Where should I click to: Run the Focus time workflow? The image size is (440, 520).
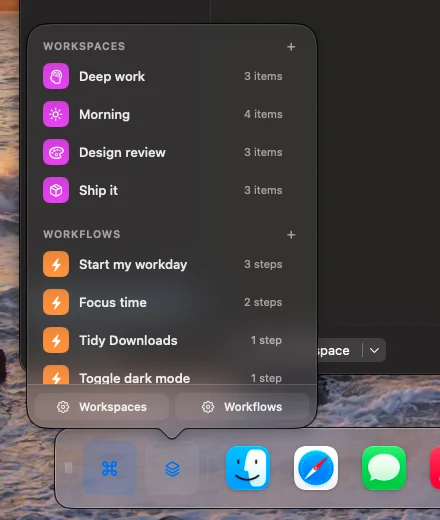click(x=172, y=302)
